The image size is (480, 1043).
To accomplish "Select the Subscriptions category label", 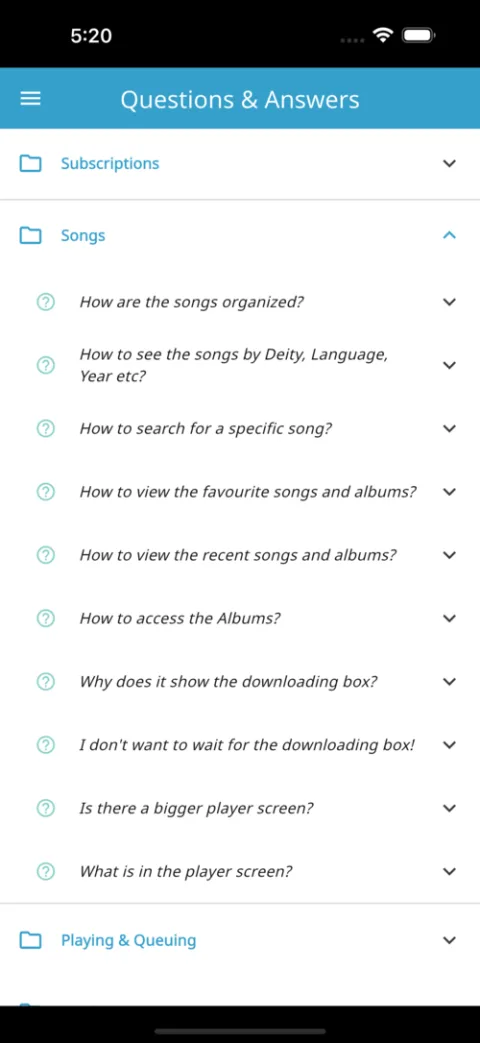I will click(x=110, y=164).
